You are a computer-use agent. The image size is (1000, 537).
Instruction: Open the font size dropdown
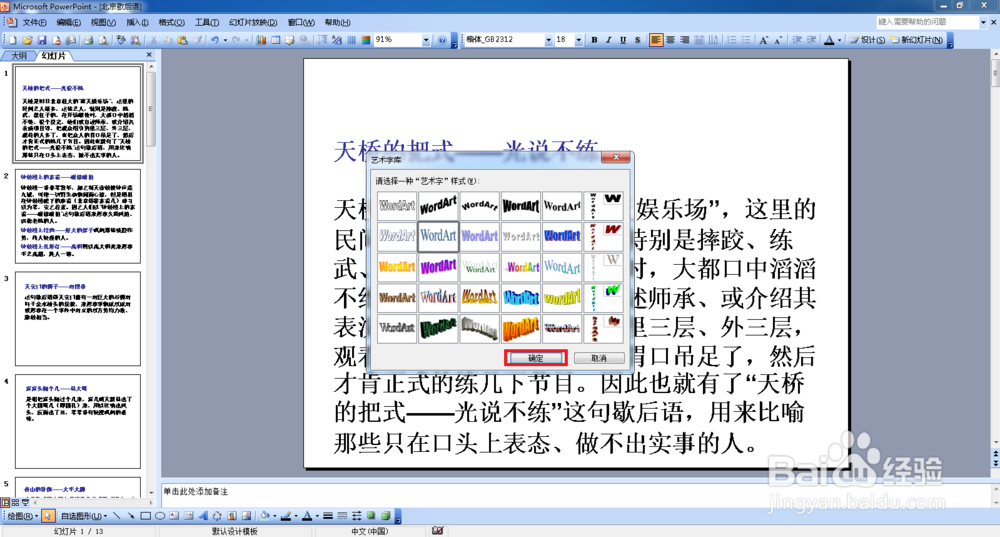pos(578,40)
